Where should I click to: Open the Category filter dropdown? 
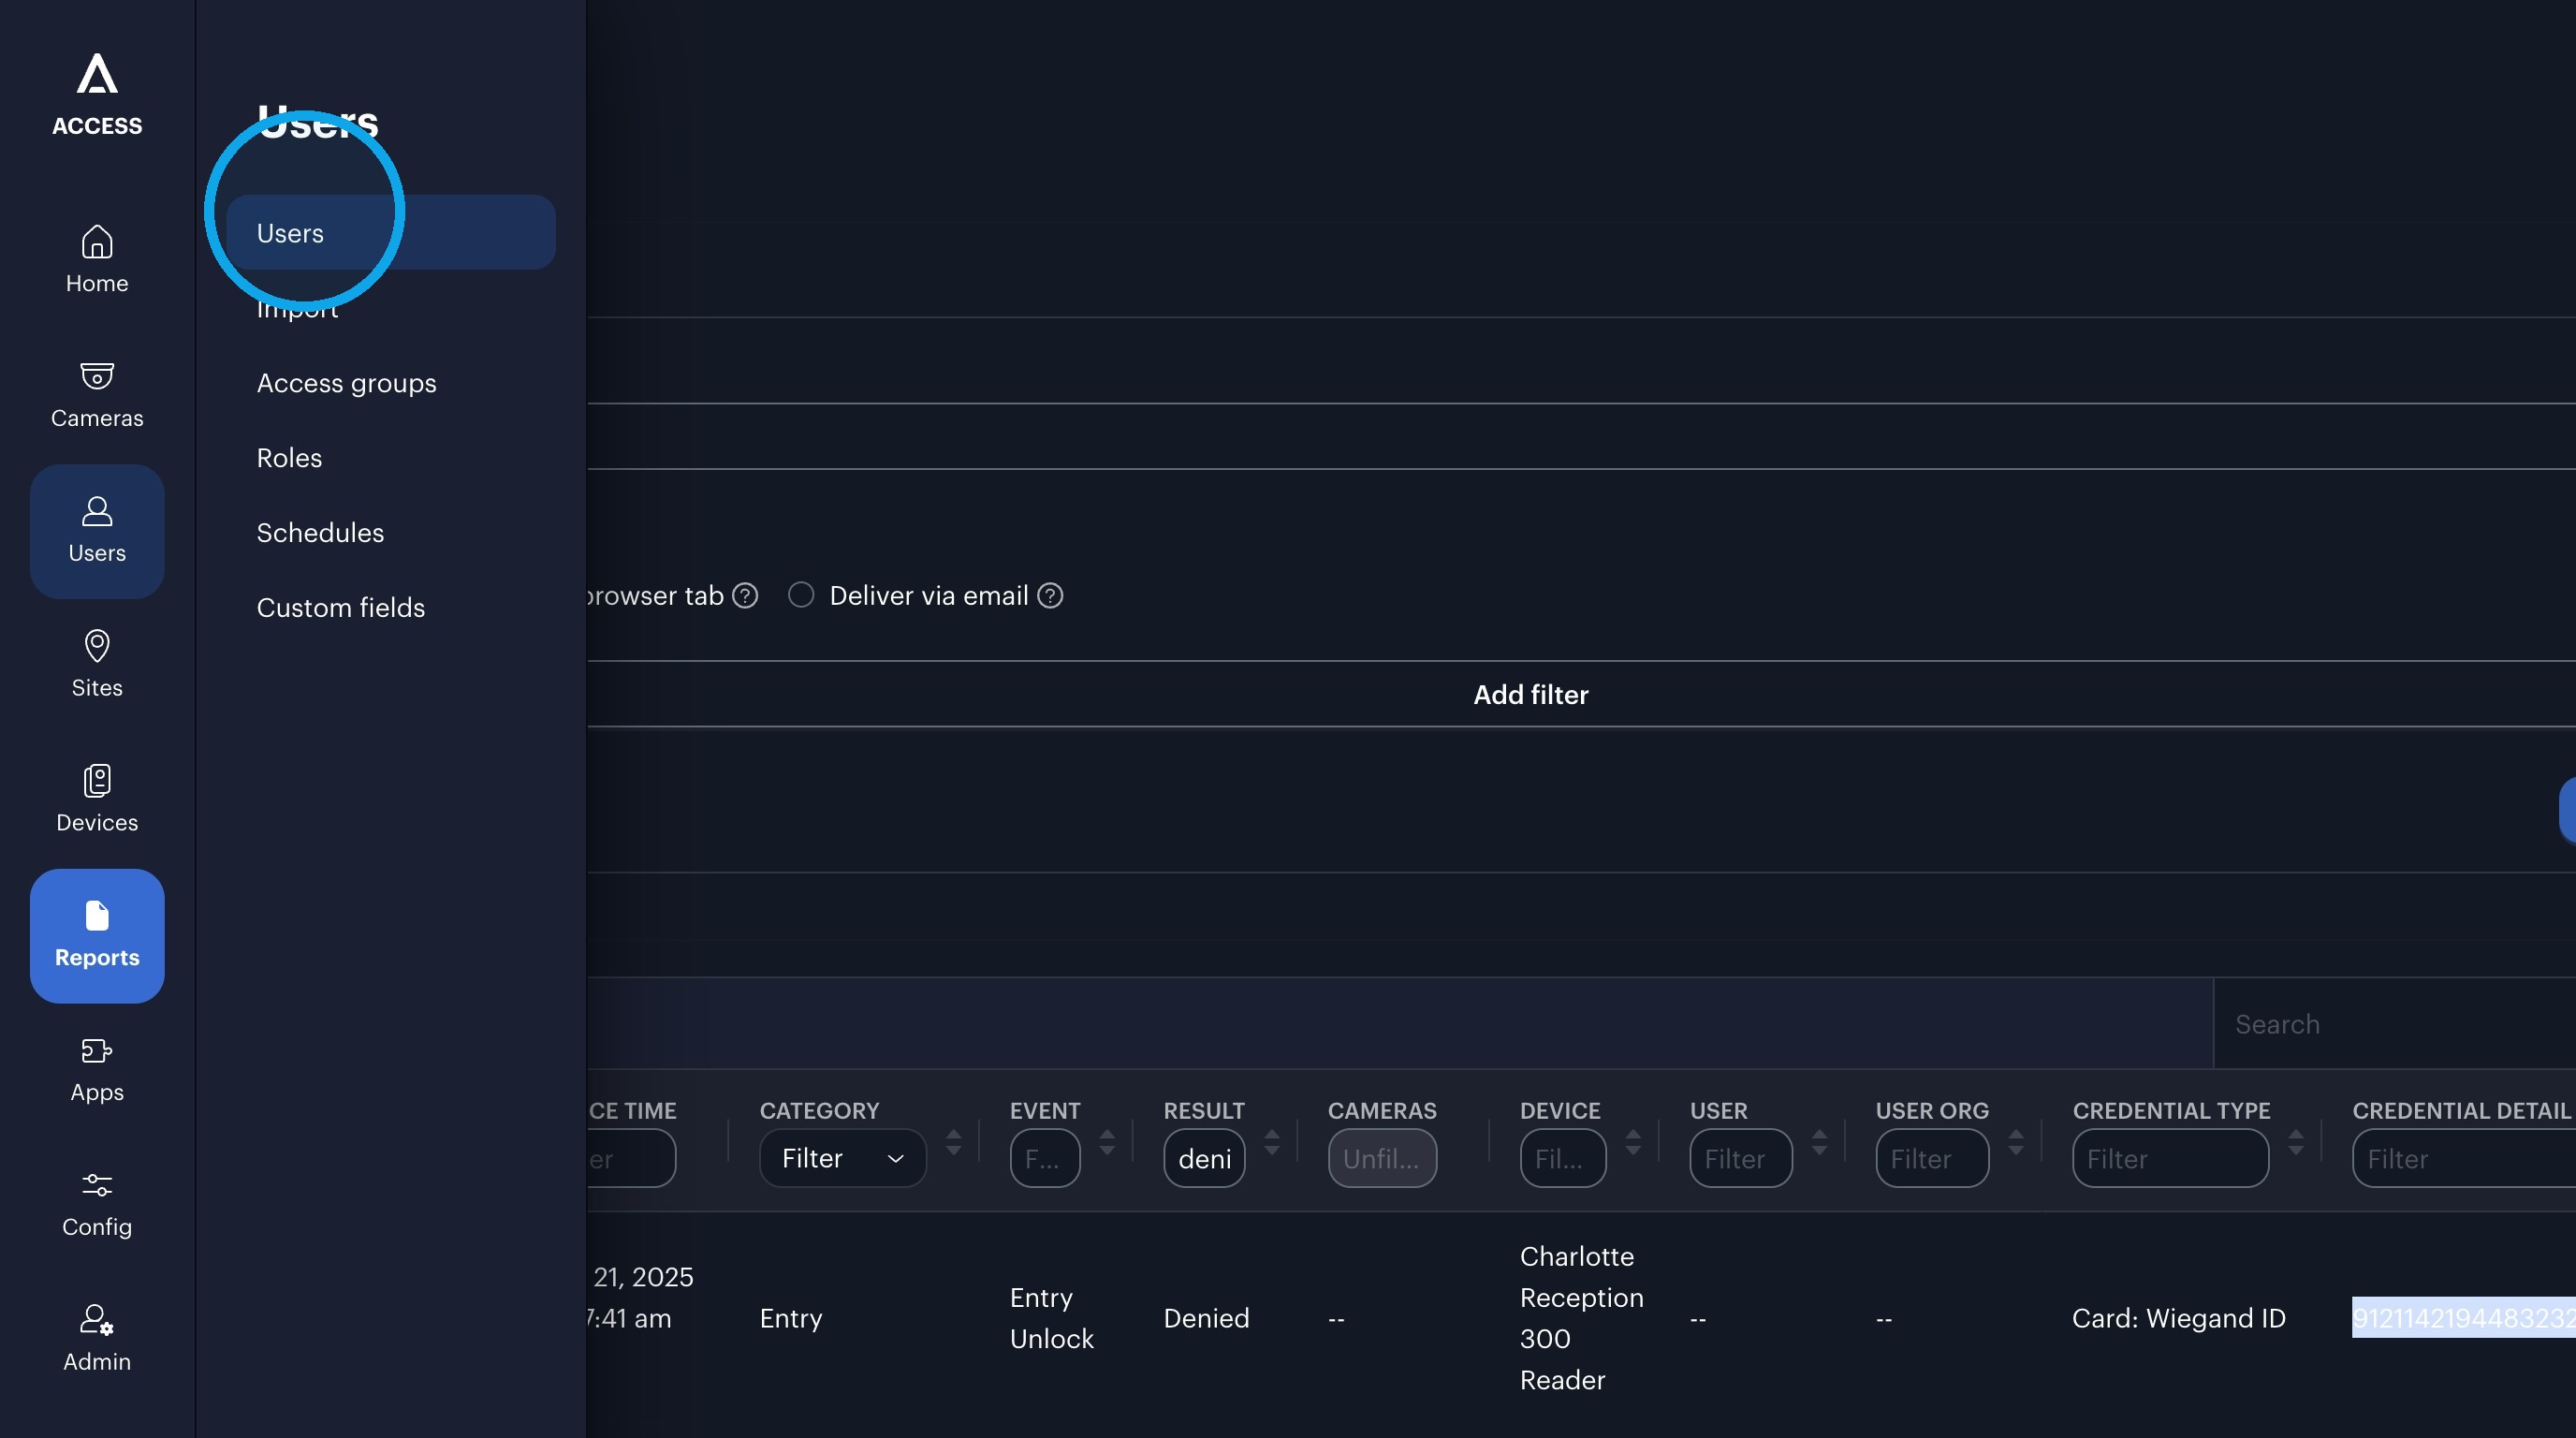(x=843, y=1158)
